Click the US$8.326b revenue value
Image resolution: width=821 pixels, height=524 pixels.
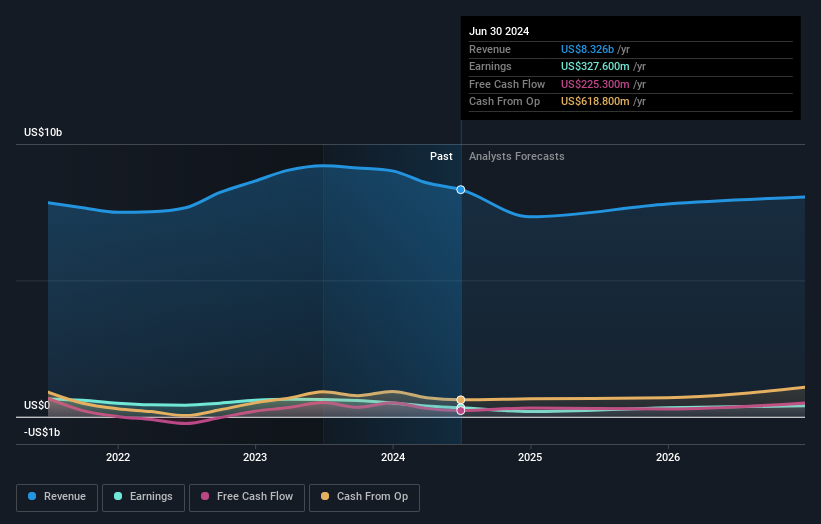[x=587, y=49]
